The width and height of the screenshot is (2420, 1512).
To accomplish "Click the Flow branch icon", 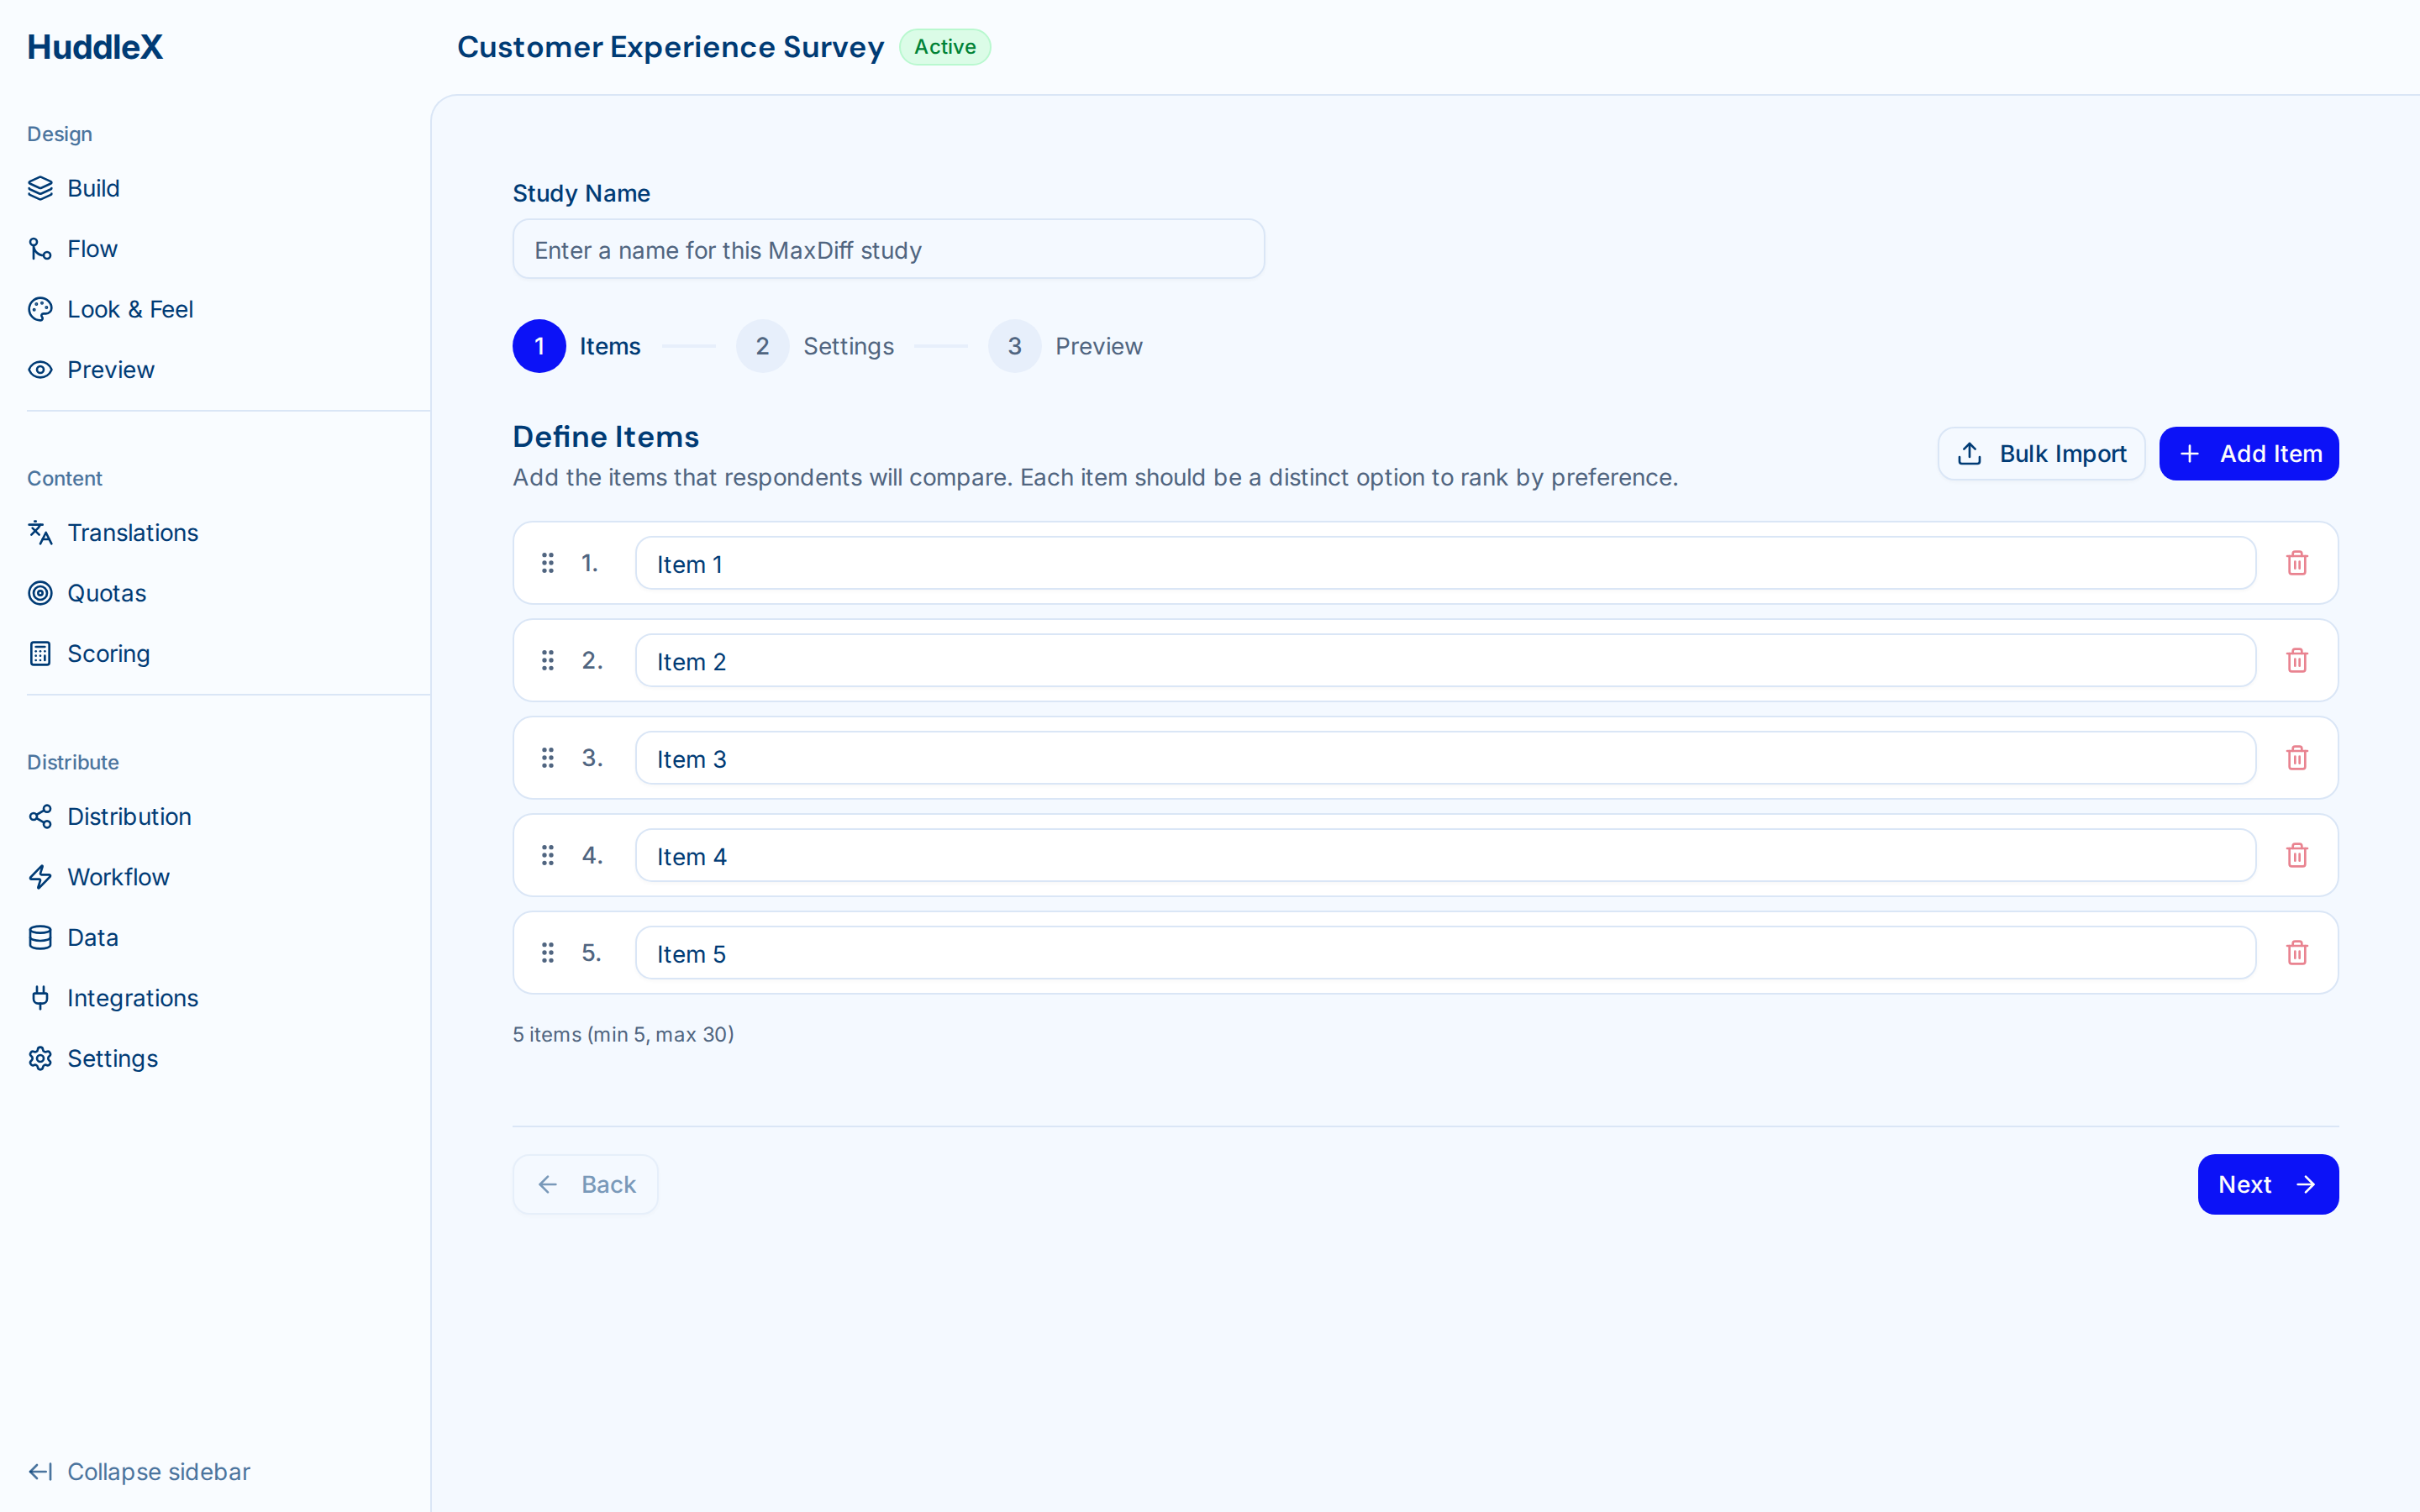I will (x=40, y=249).
